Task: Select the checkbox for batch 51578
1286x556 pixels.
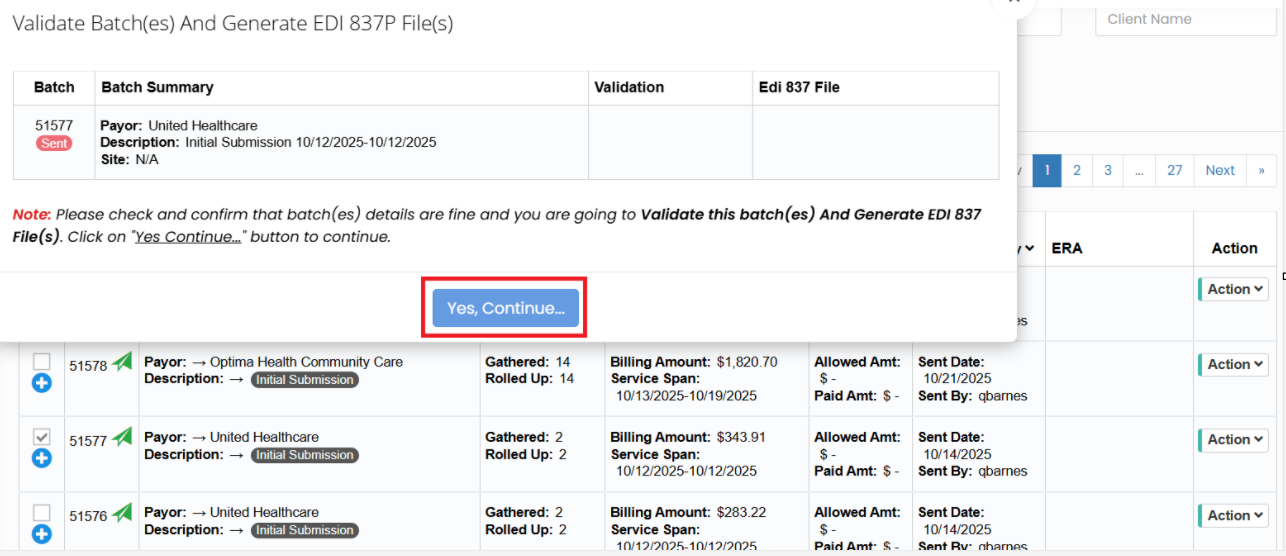Action: coord(42,362)
